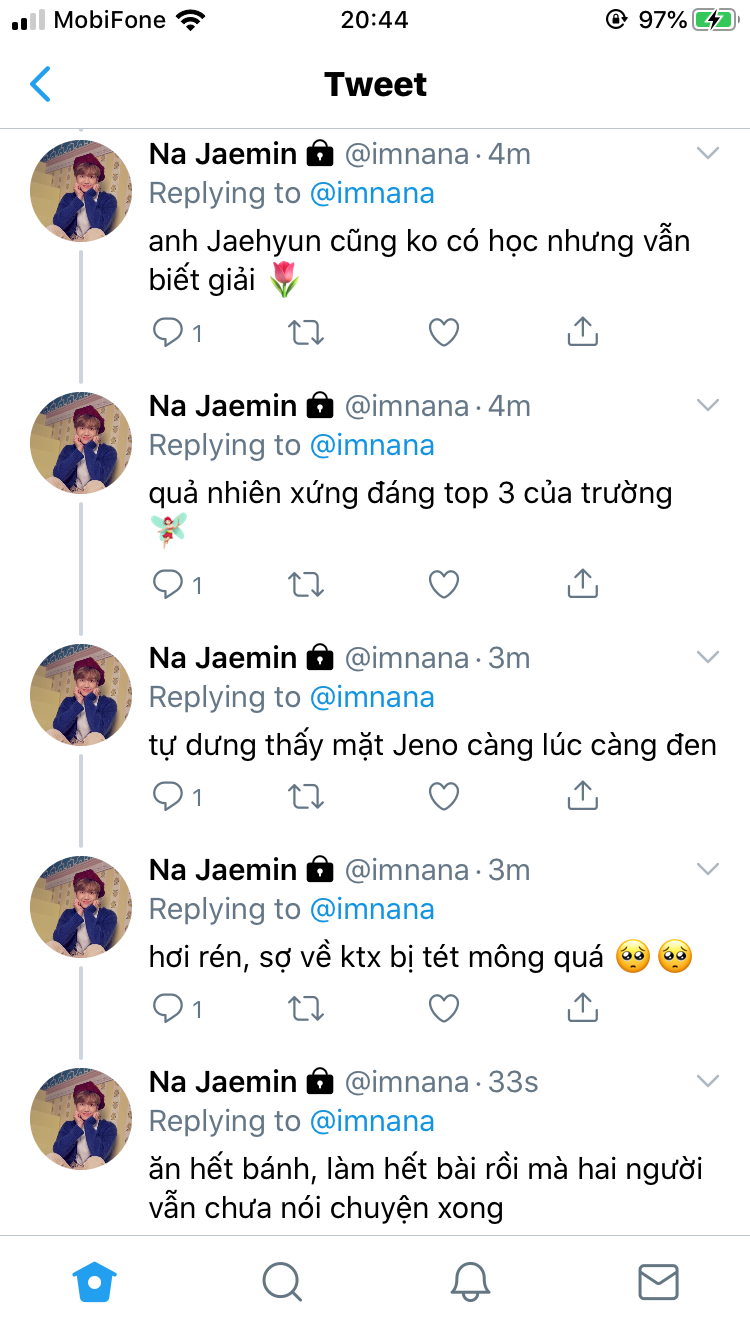Switch to the Search tab
This screenshot has height=1334, width=750.
coord(282,1281)
